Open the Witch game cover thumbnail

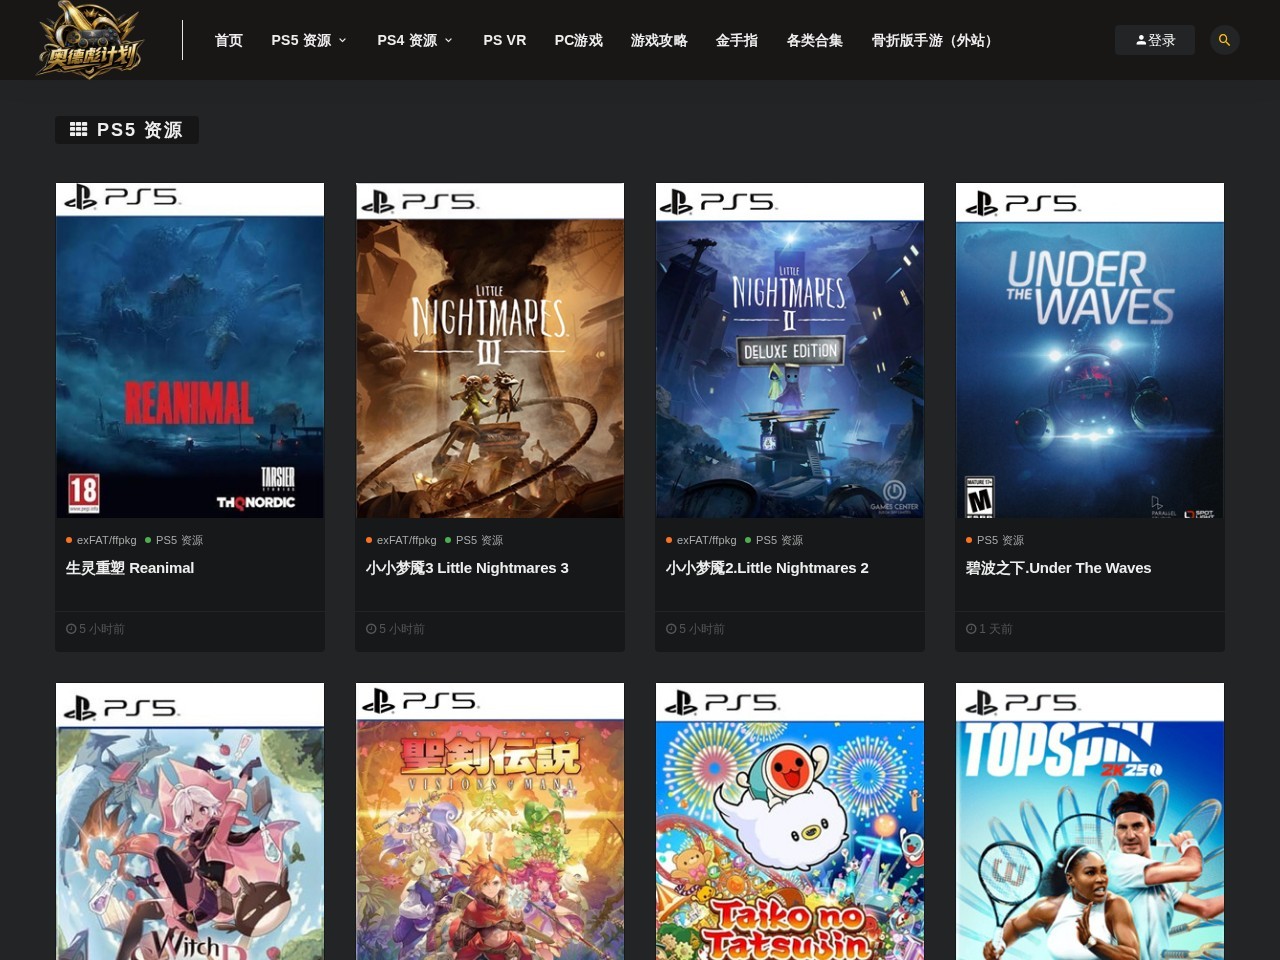[x=190, y=822]
